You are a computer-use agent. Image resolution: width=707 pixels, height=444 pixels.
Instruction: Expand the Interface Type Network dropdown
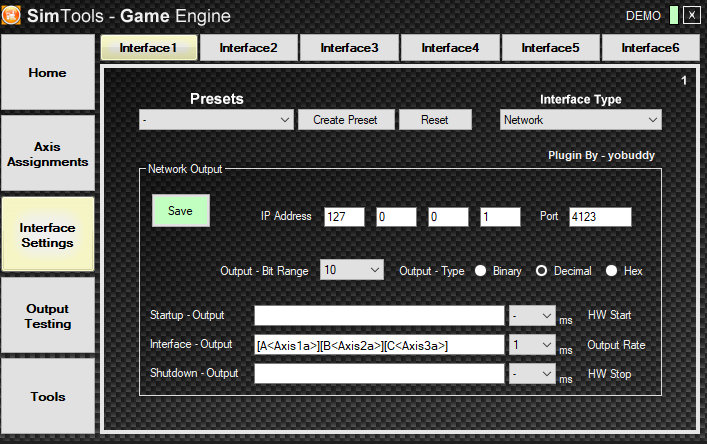(x=581, y=120)
